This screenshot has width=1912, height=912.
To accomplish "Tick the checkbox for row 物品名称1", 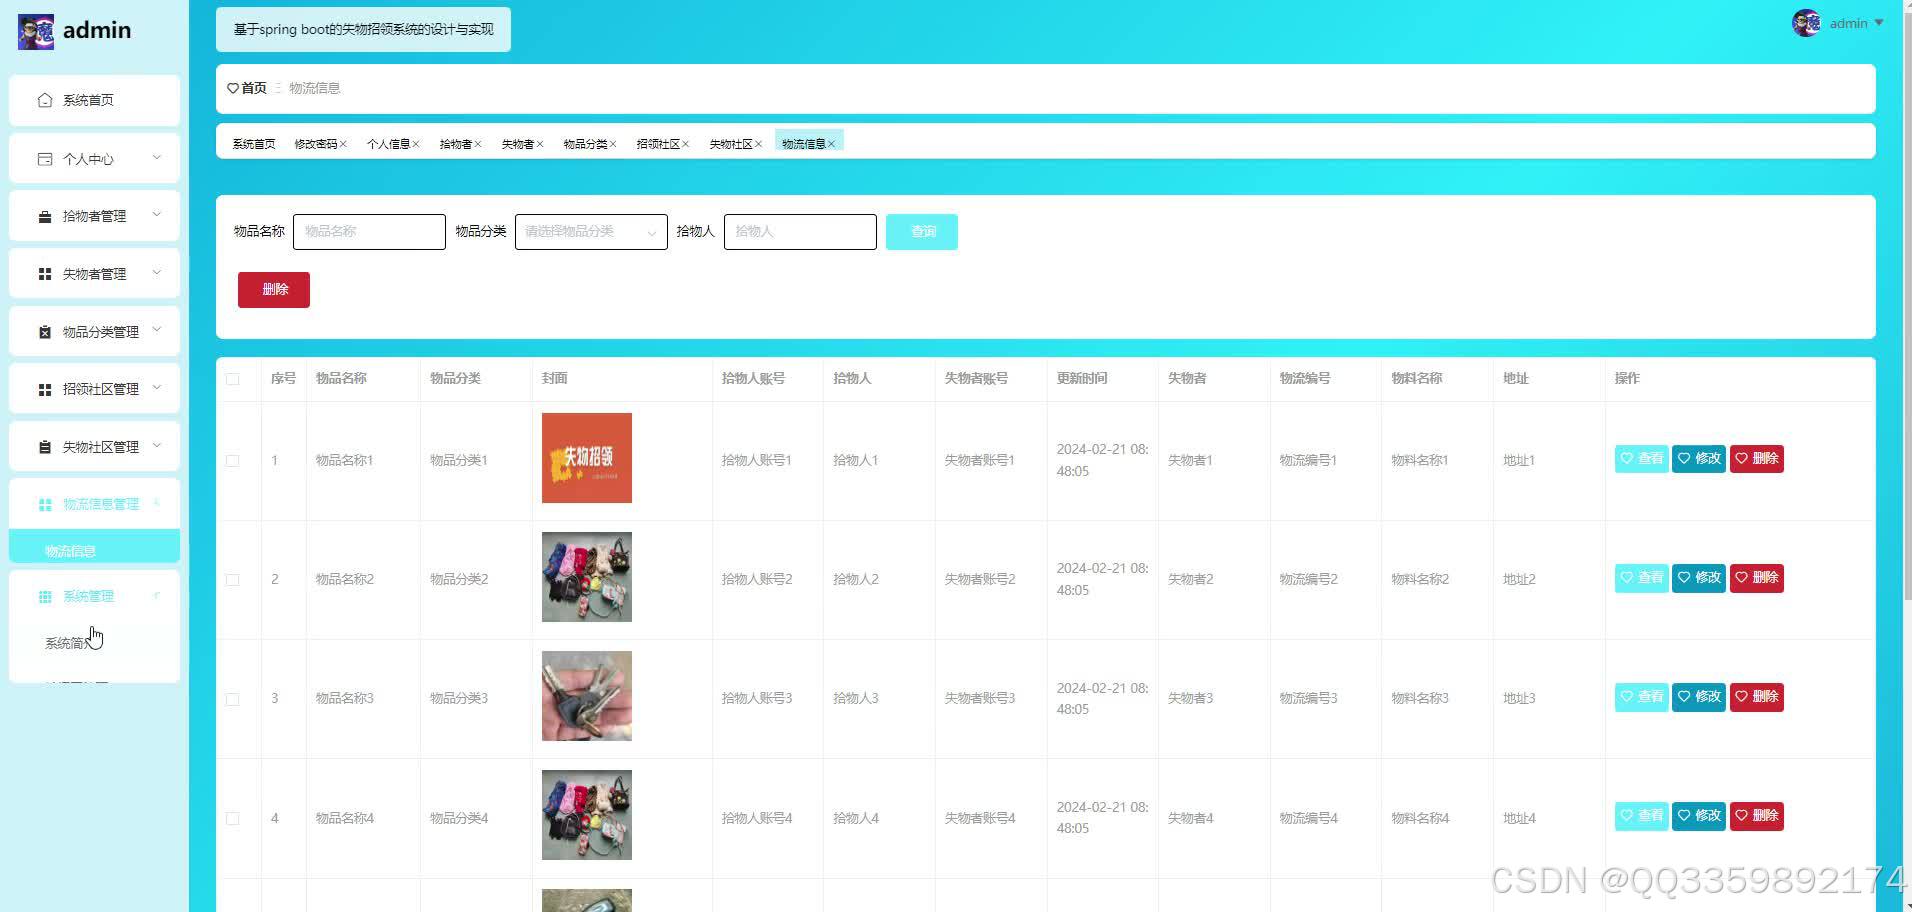I will point(233,461).
